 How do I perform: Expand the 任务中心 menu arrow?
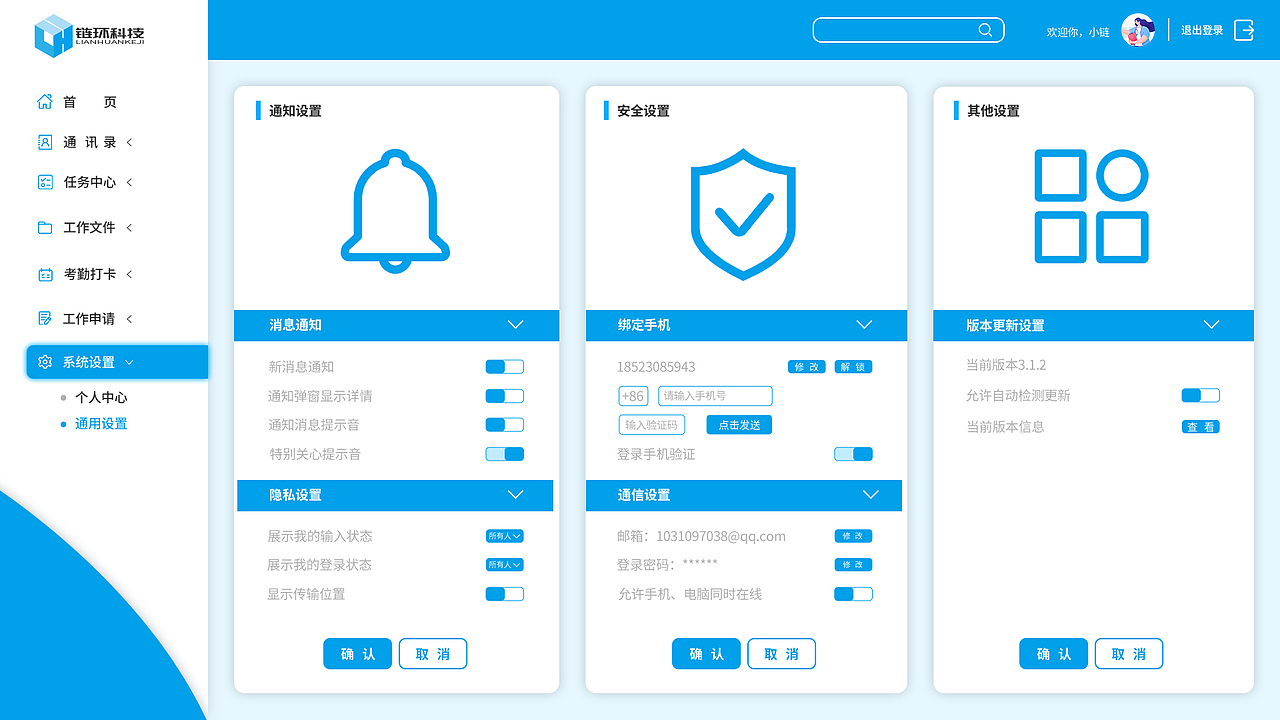[x=130, y=182]
